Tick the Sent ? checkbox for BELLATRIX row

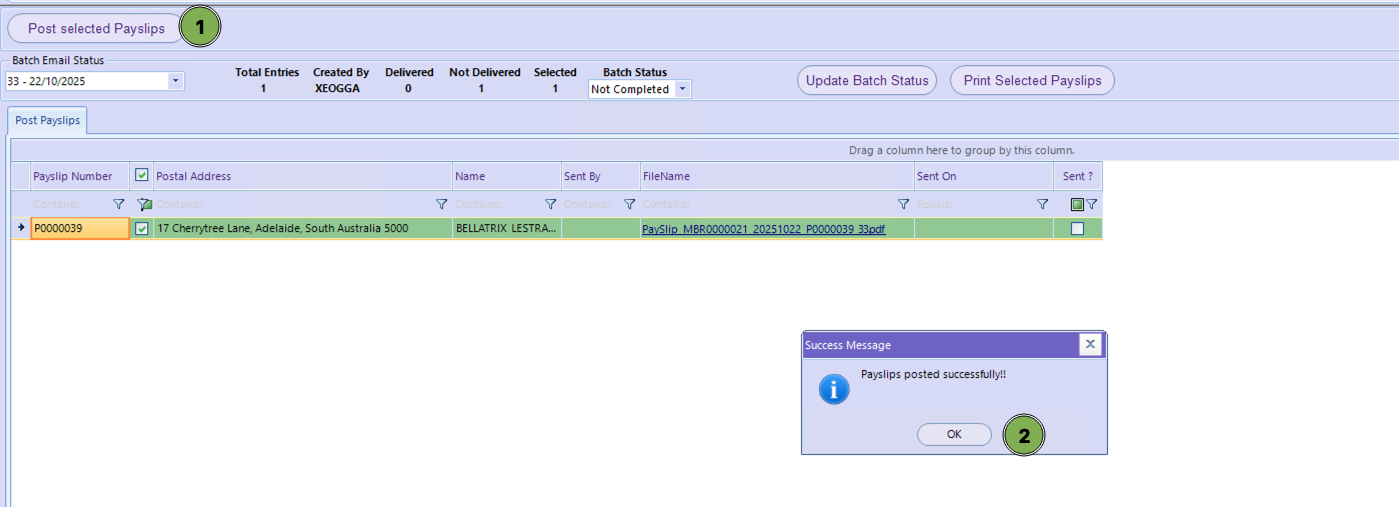click(1077, 229)
